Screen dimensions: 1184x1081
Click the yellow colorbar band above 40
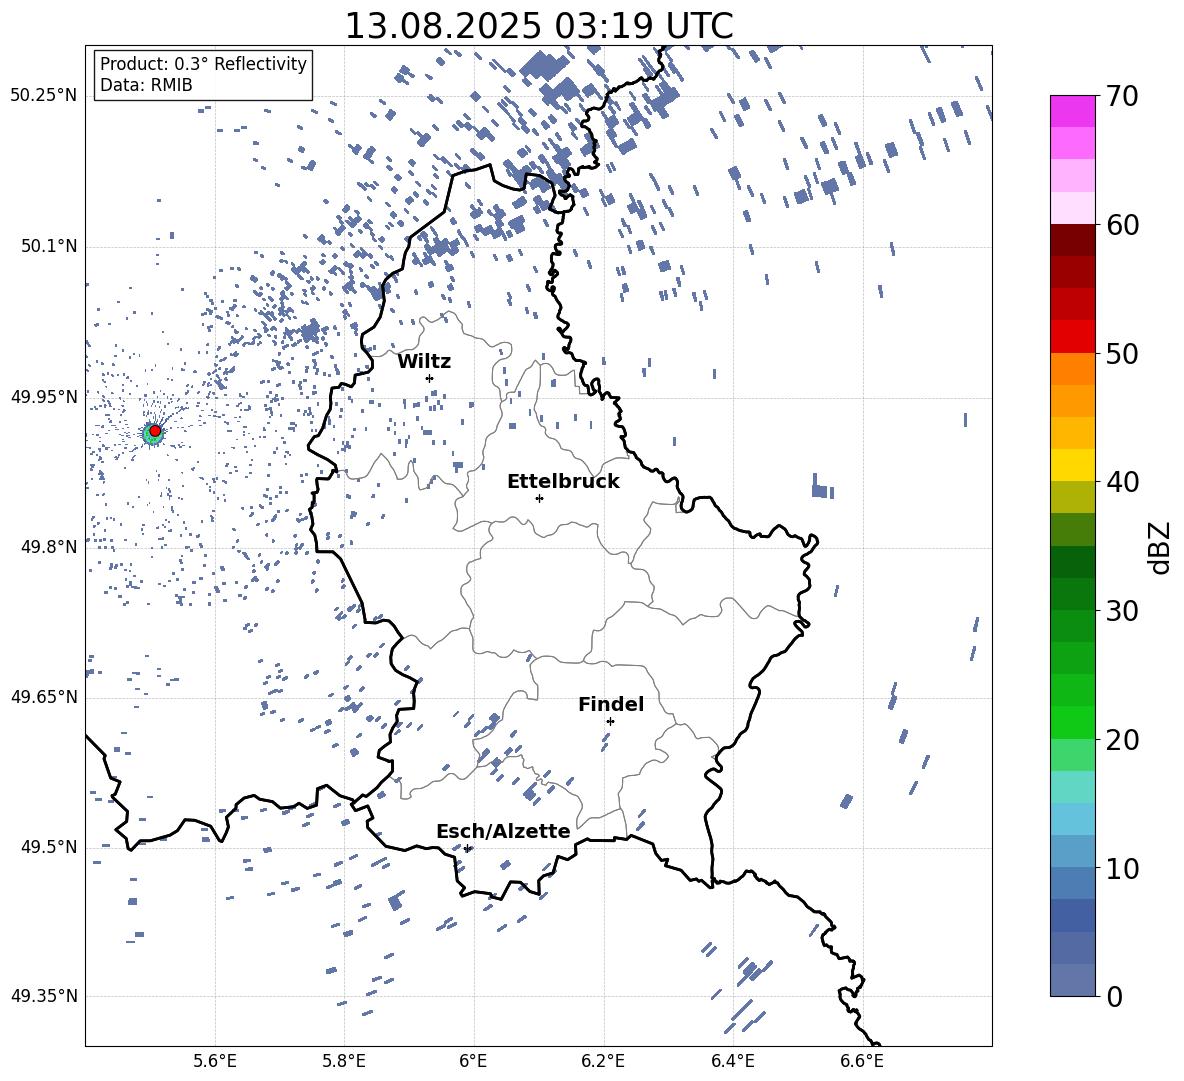coord(1073,466)
